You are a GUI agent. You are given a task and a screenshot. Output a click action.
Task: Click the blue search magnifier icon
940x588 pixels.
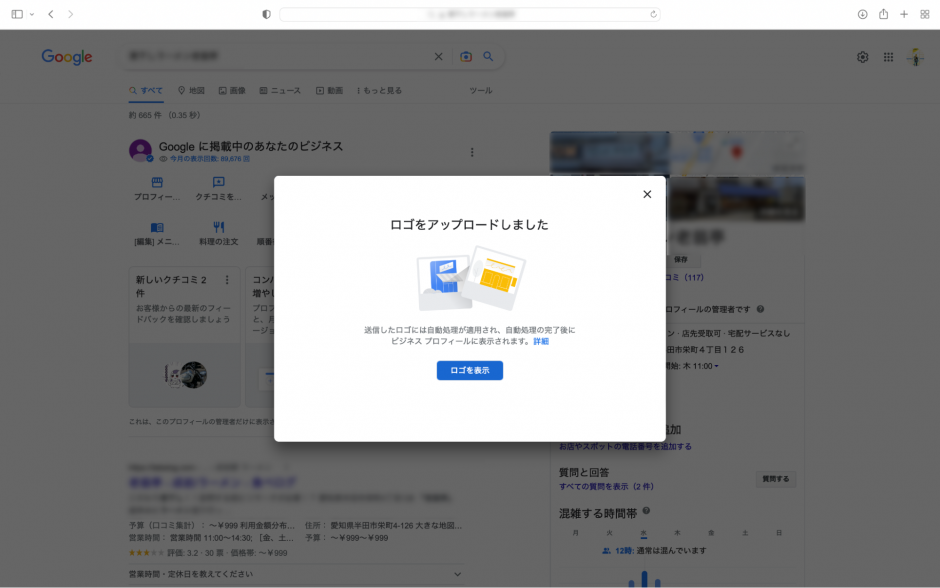coord(489,57)
